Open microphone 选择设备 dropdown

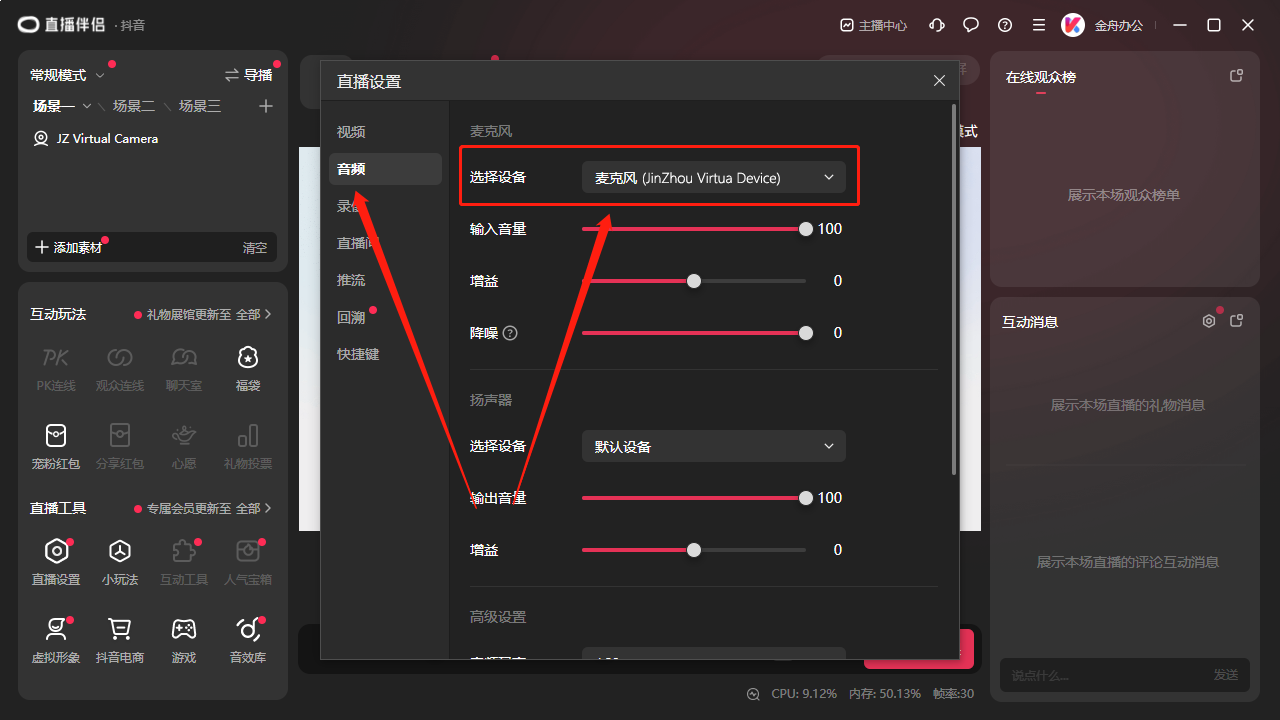714,177
